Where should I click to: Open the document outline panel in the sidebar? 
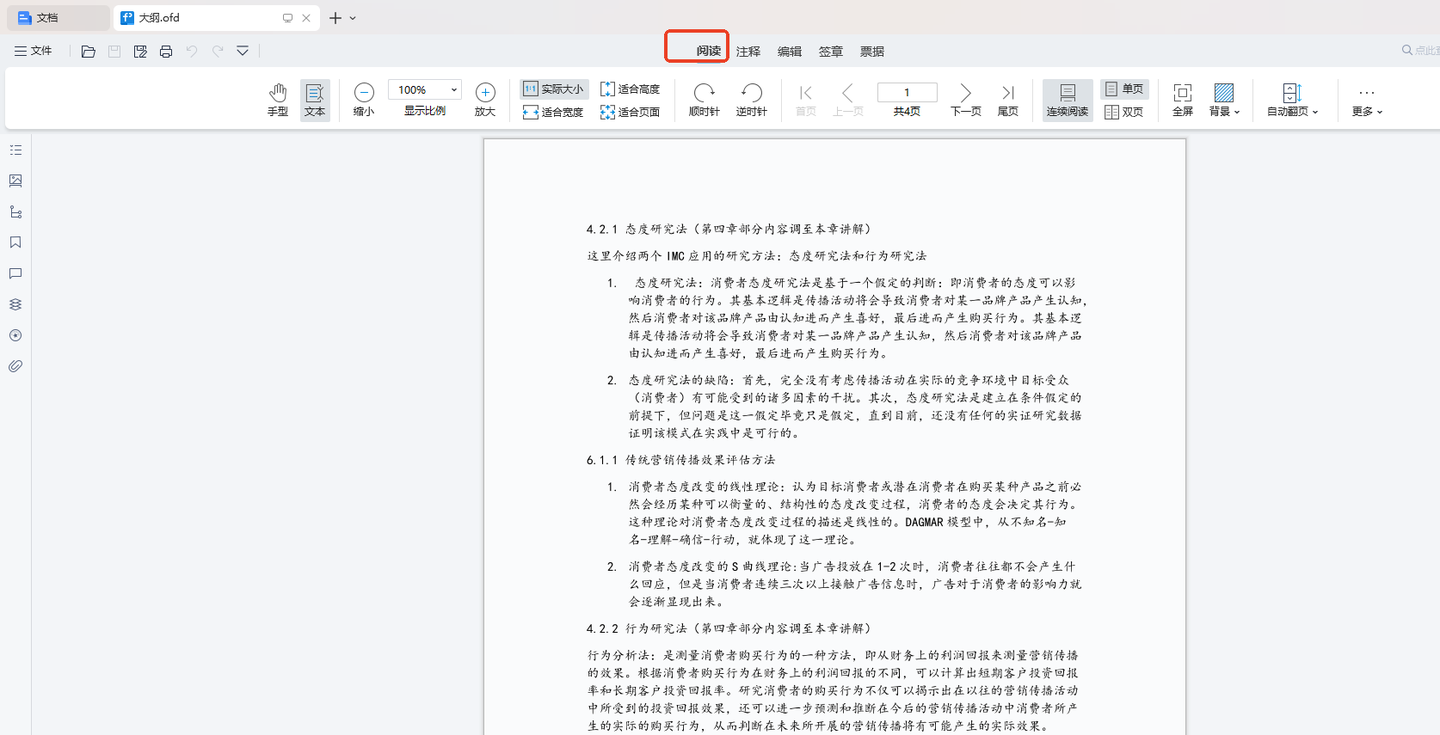coord(15,149)
